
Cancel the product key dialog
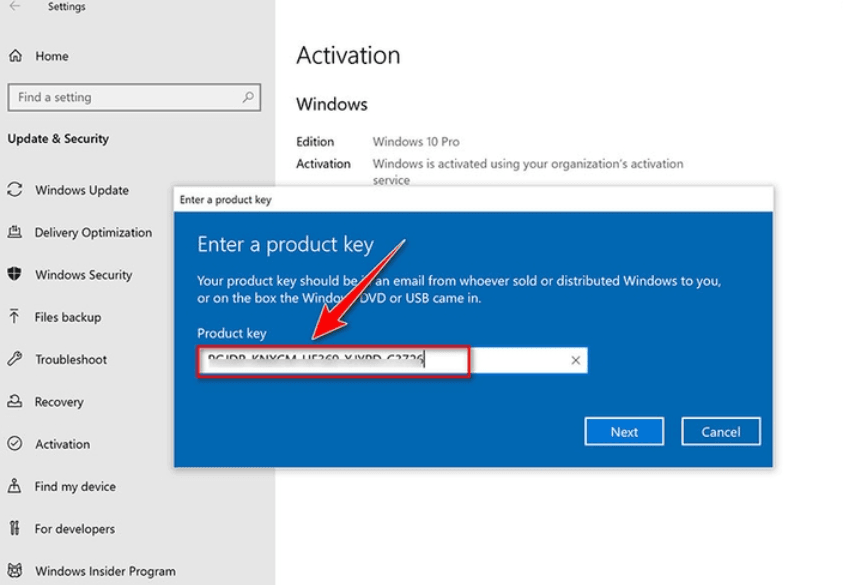point(721,431)
